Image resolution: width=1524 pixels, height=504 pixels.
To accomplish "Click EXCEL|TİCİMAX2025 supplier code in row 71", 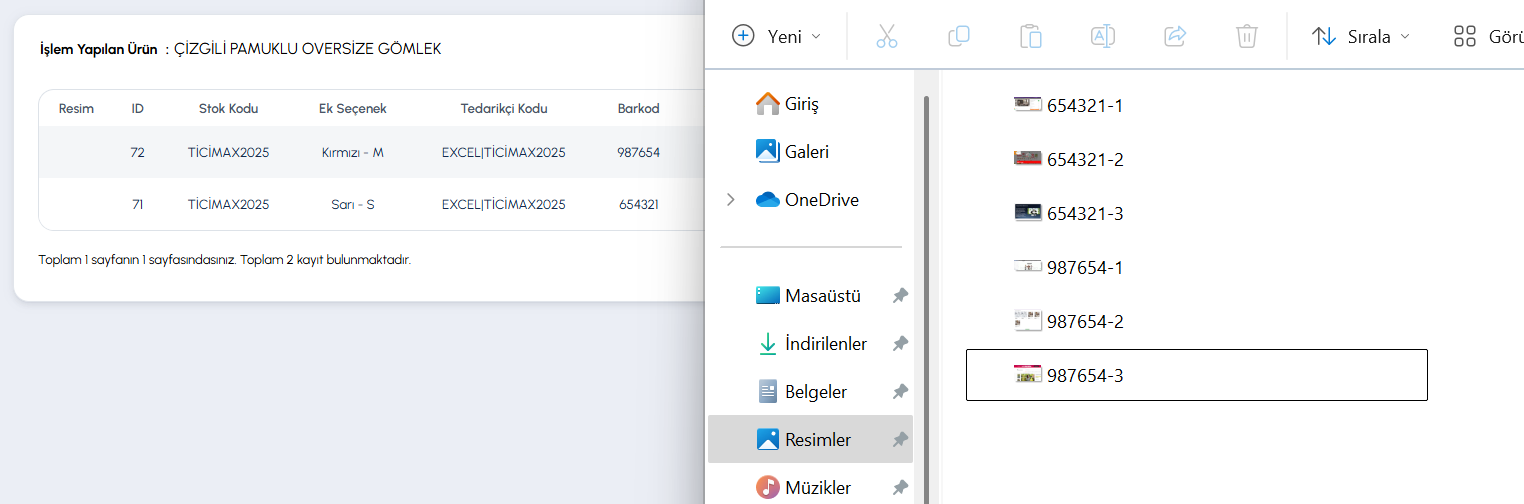I will pos(504,204).
